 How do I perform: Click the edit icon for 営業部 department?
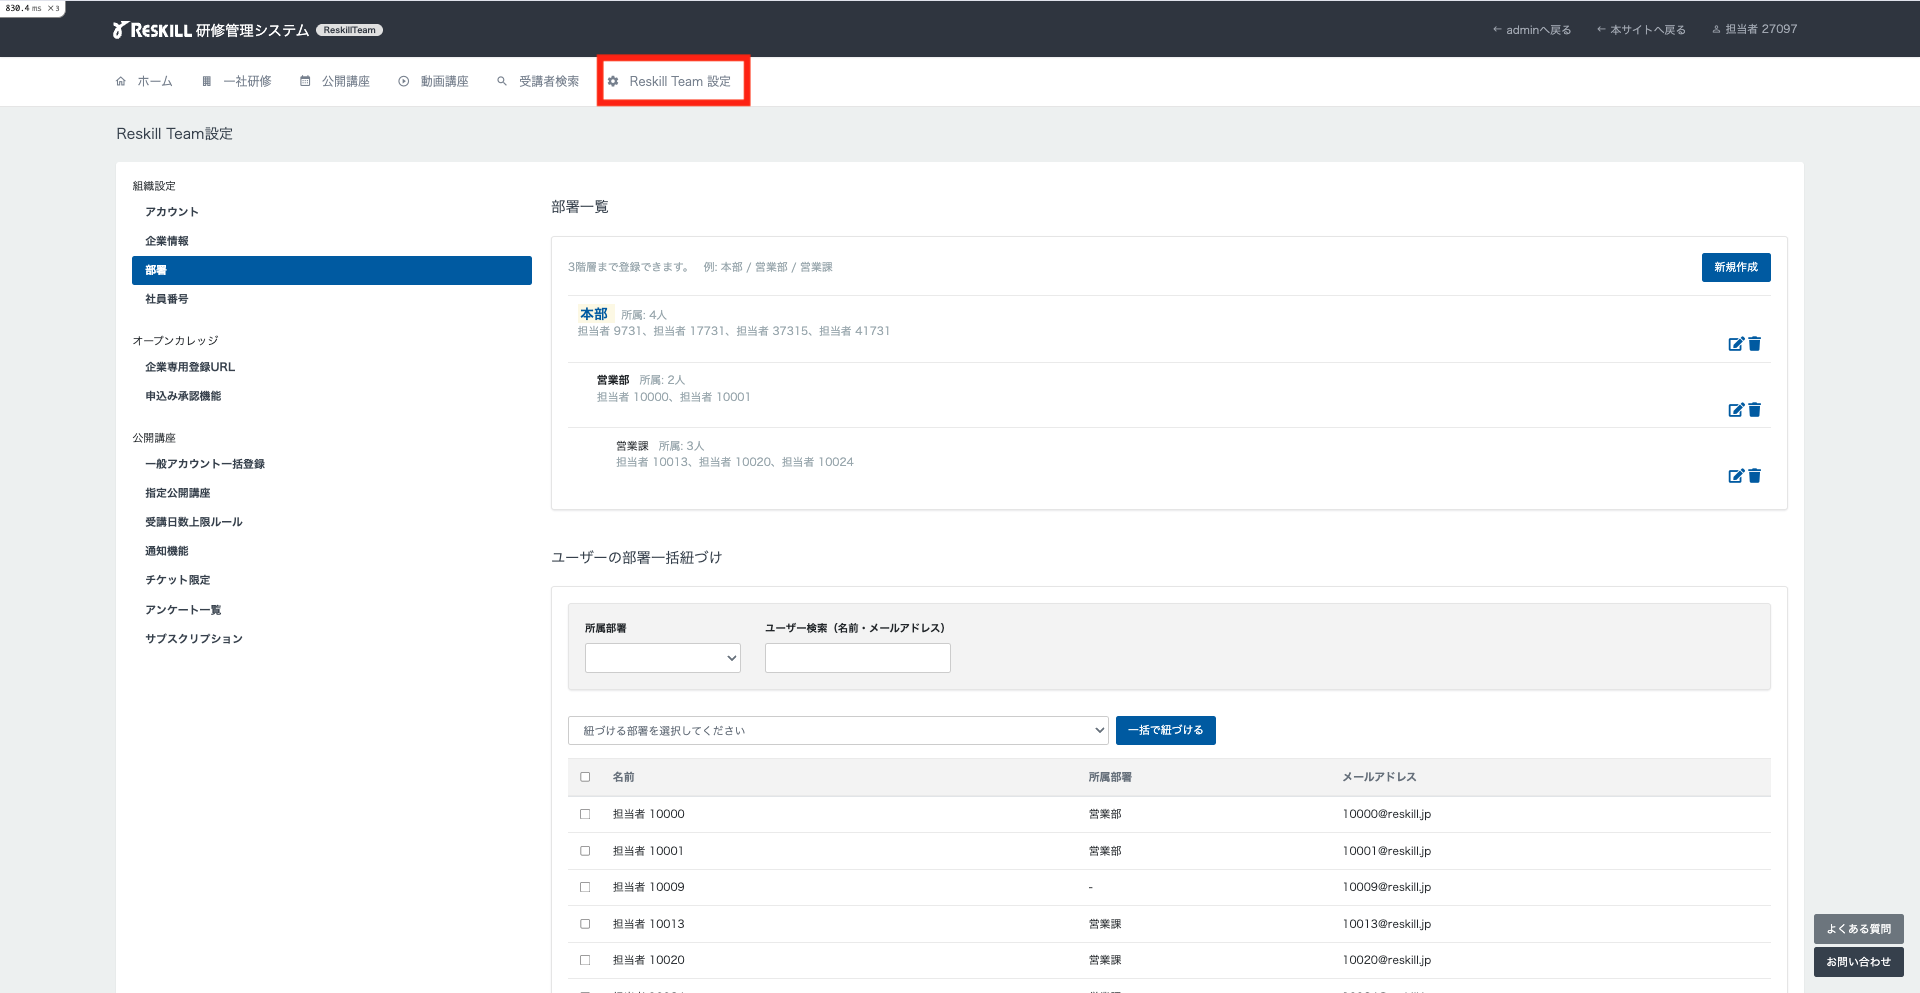[1735, 410]
